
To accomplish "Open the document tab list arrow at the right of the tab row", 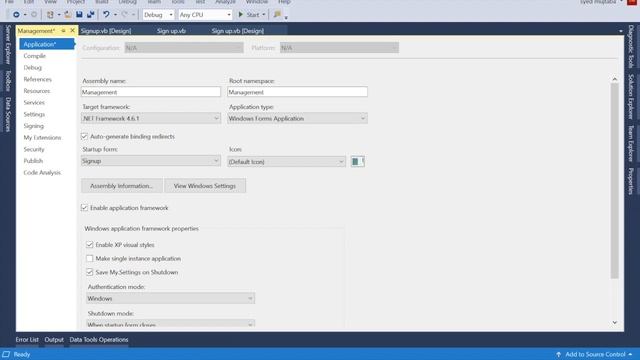I will pyautogui.click(x=621, y=31).
